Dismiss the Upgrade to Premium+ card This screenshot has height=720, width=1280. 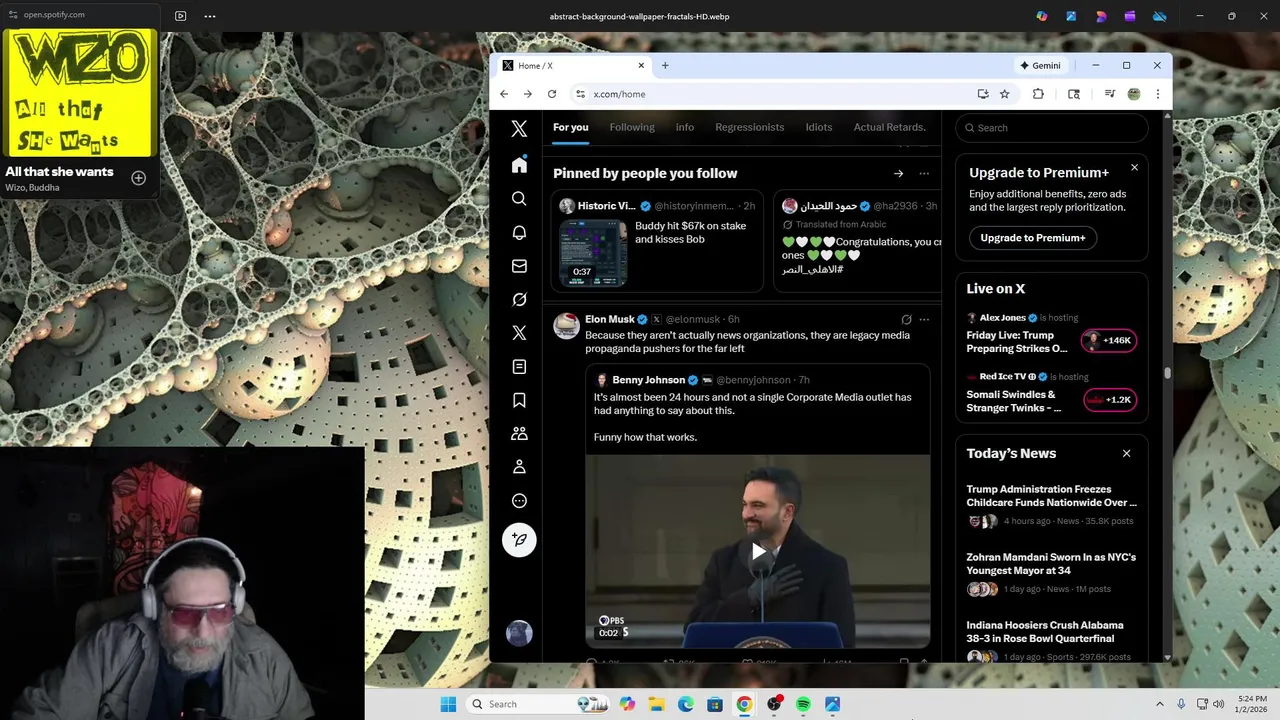click(1134, 167)
